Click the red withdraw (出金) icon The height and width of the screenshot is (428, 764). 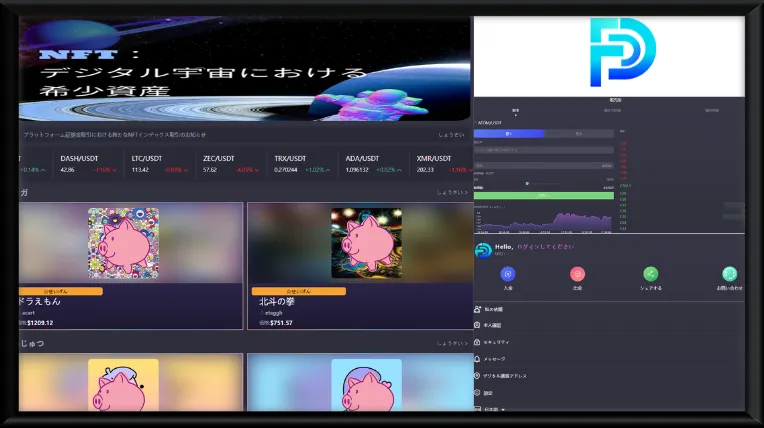577,274
